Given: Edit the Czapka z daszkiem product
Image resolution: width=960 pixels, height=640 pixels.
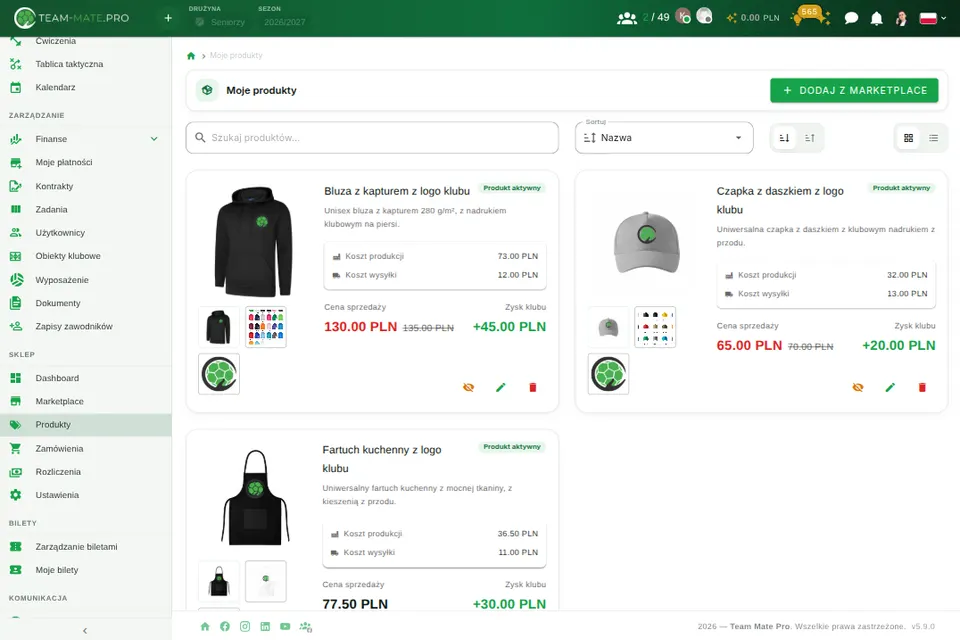Looking at the screenshot, I should click(890, 387).
